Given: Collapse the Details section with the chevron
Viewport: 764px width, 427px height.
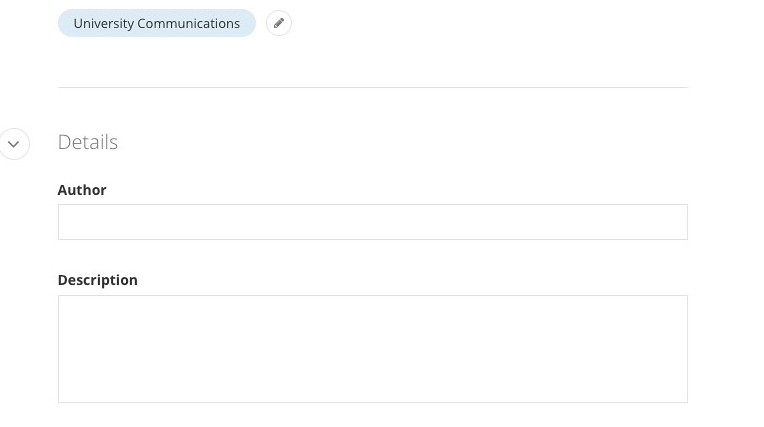Looking at the screenshot, I should pos(14,144).
